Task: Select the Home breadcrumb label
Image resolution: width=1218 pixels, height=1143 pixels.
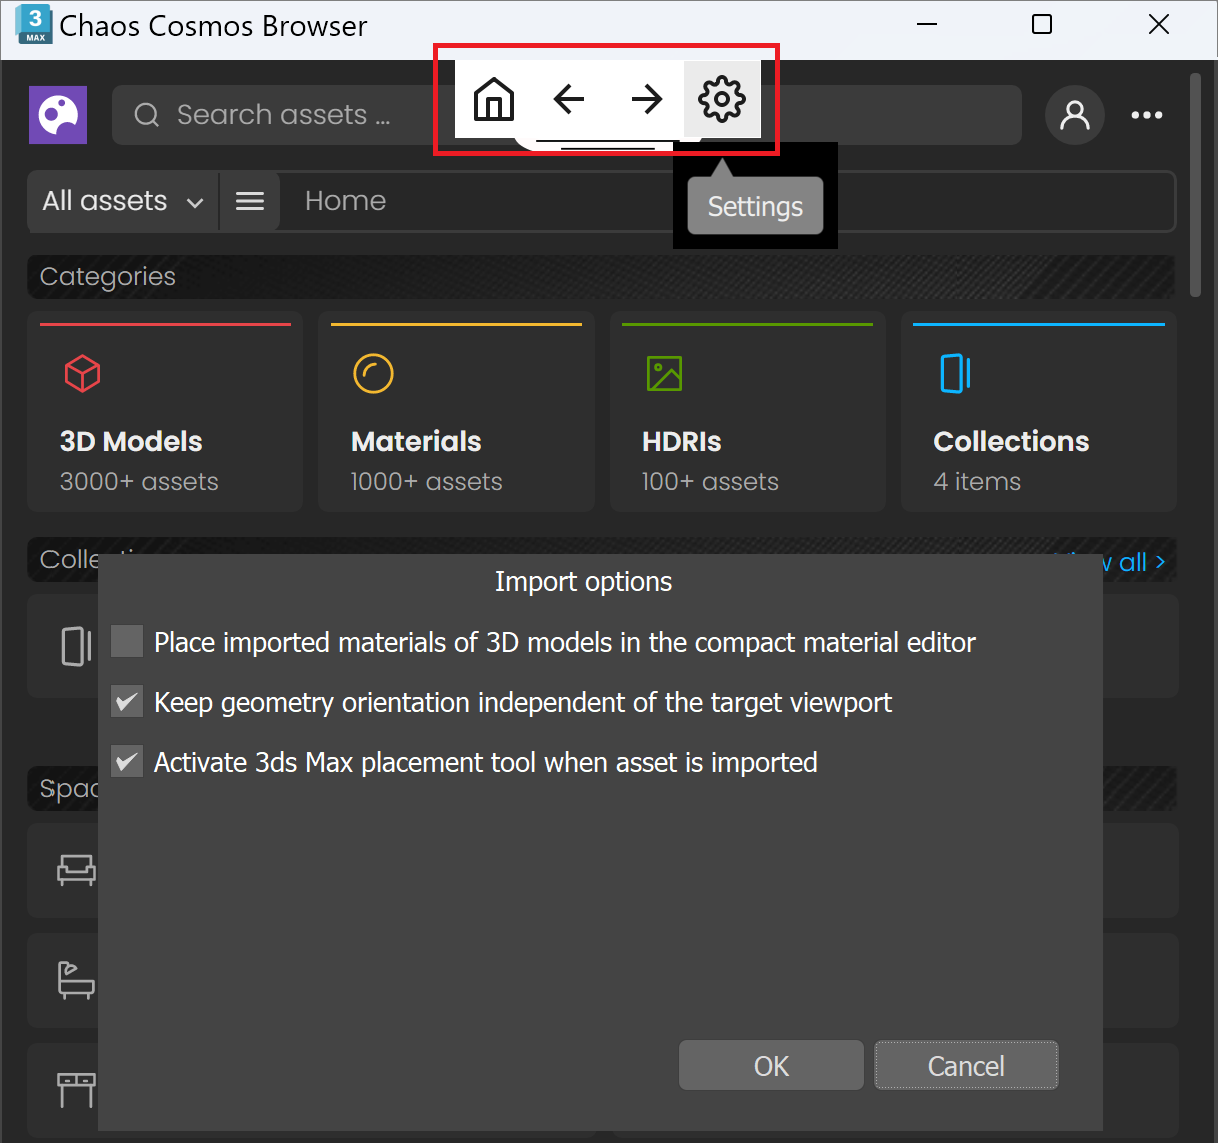Action: click(x=345, y=201)
